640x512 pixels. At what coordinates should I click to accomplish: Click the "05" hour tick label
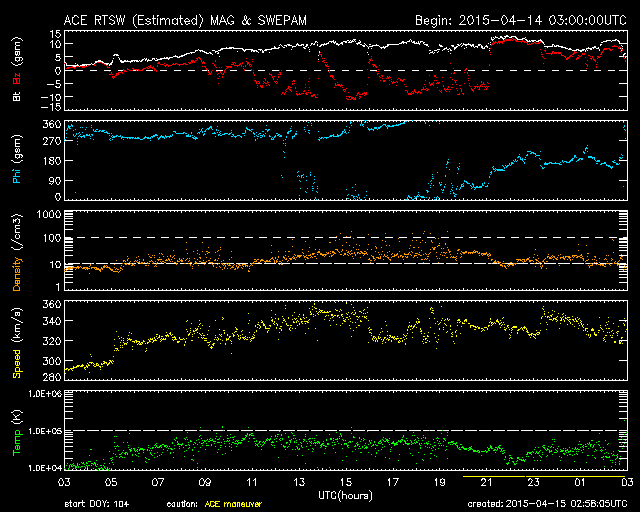pyautogui.click(x=111, y=483)
